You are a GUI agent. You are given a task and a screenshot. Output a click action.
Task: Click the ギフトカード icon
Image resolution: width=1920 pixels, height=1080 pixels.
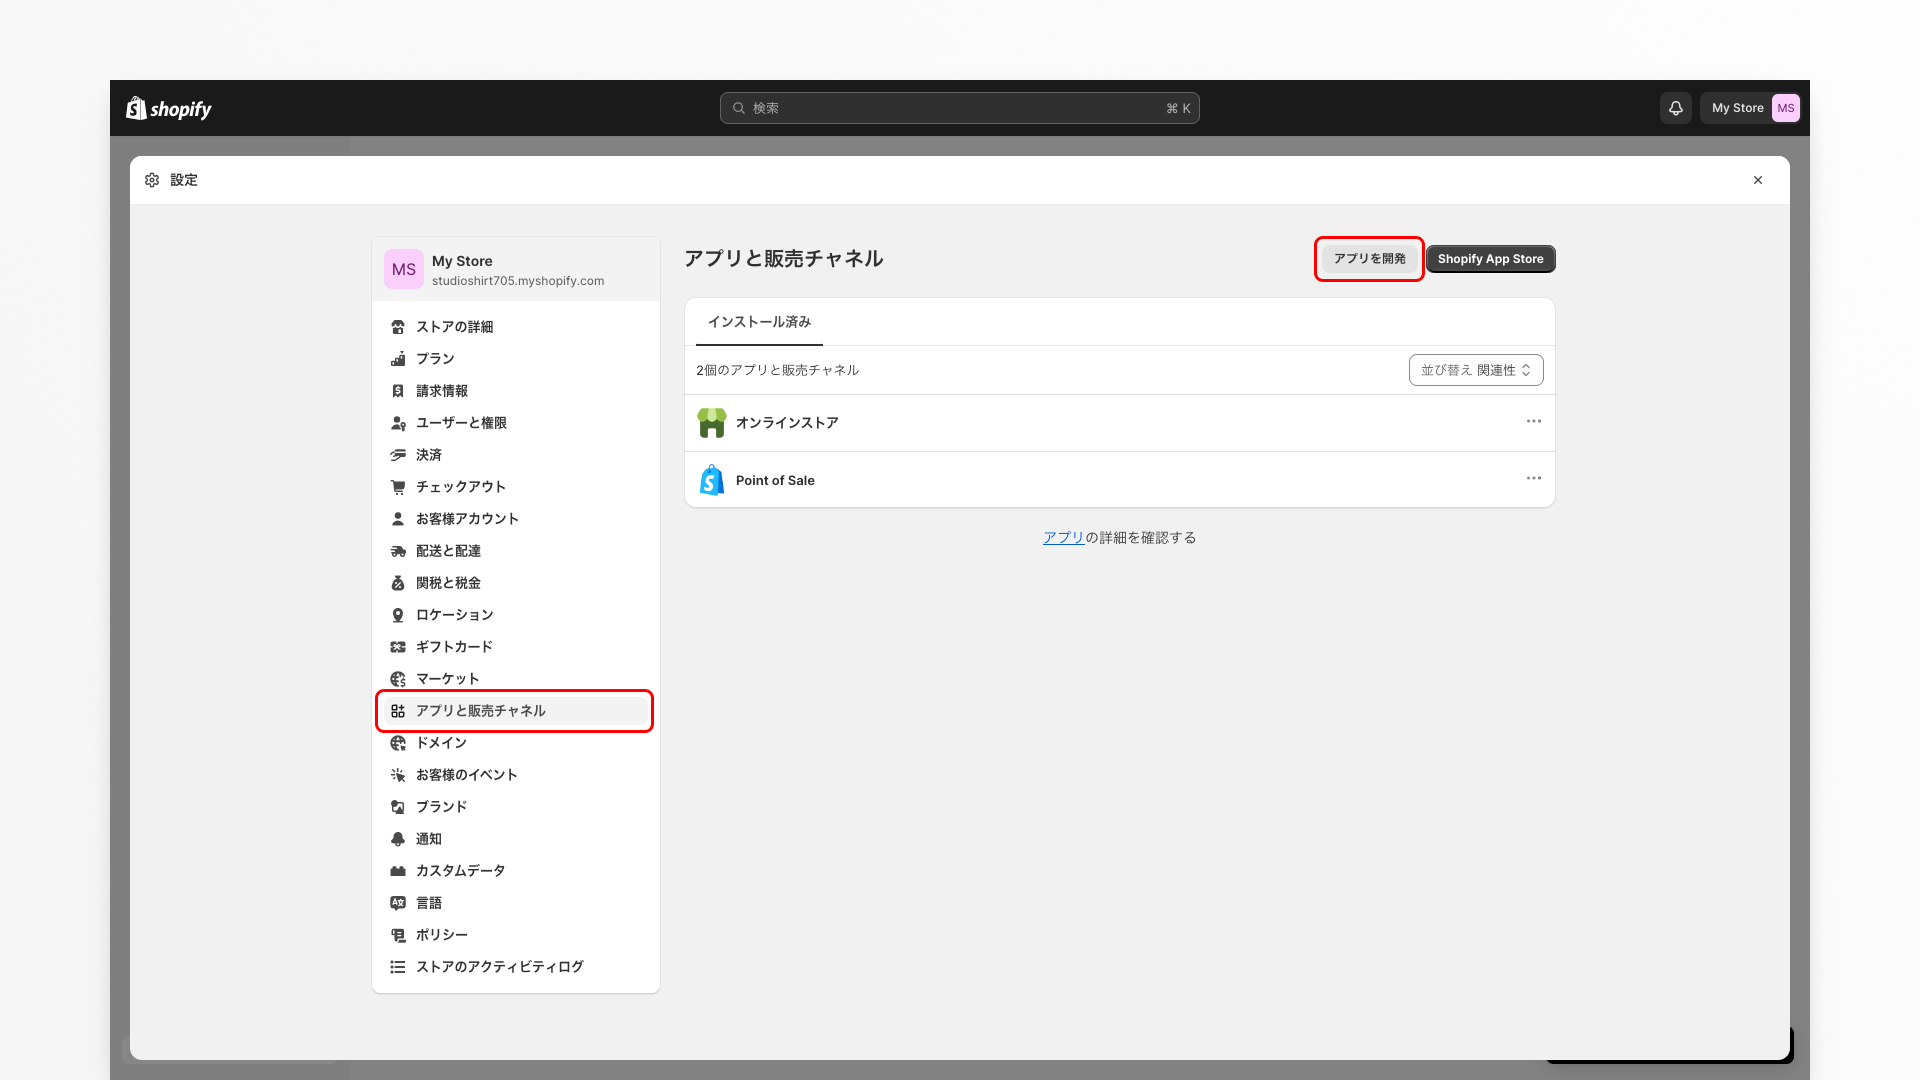[x=398, y=647]
